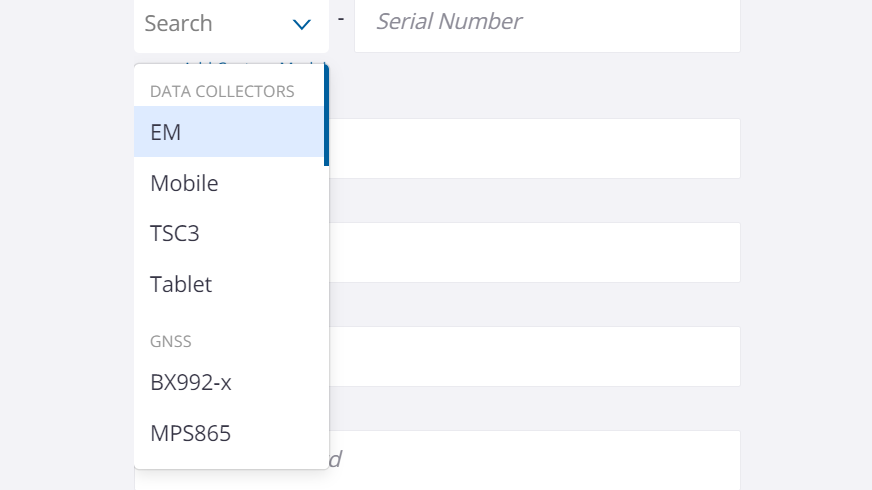The image size is (872, 490).
Task: Click the DATA COLLECTORS group header
Action: tap(222, 91)
